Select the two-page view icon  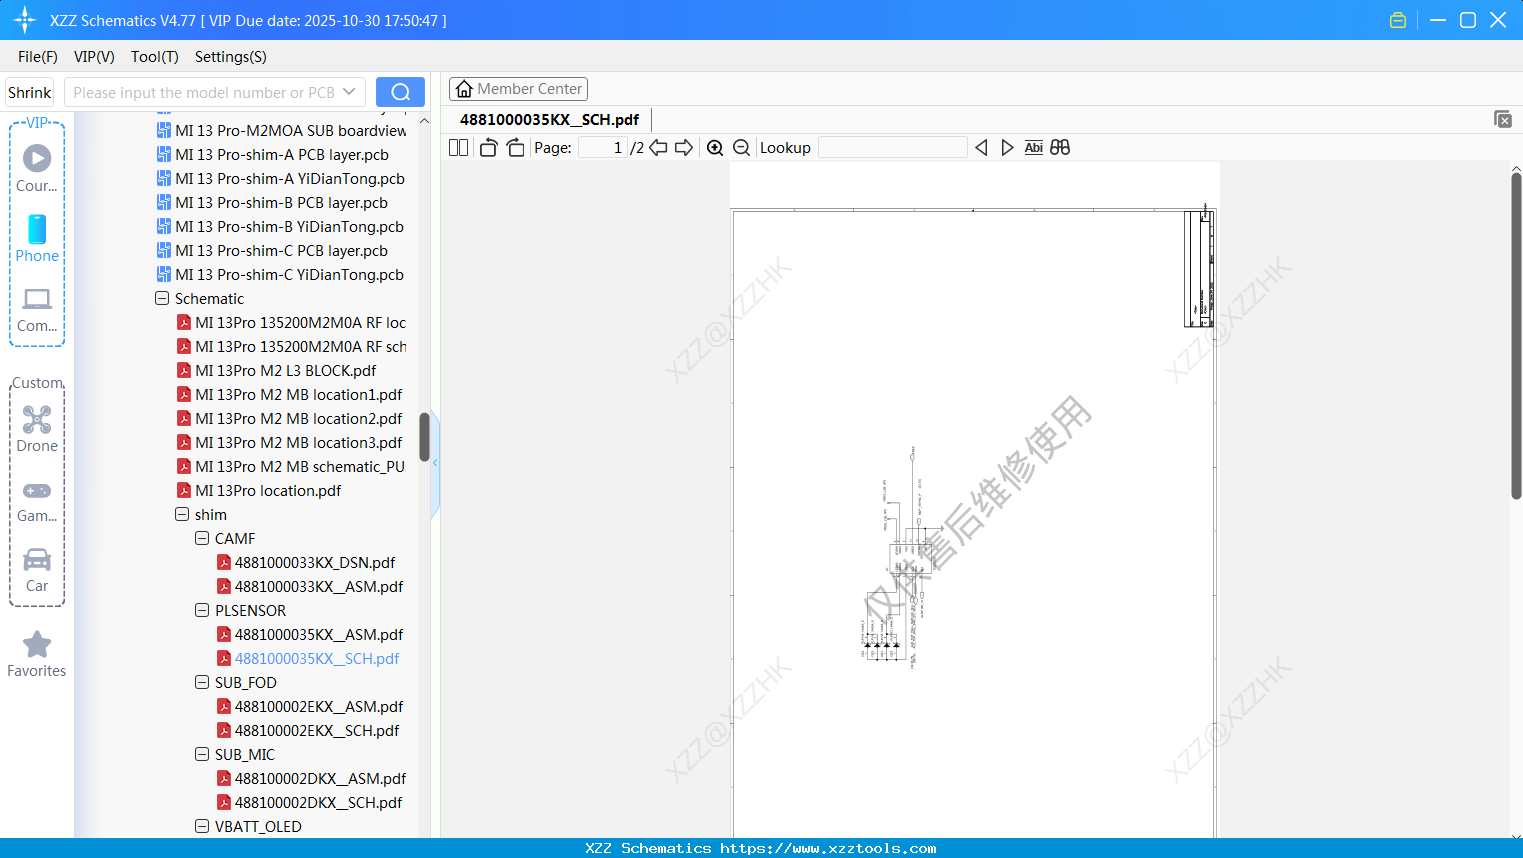(457, 147)
